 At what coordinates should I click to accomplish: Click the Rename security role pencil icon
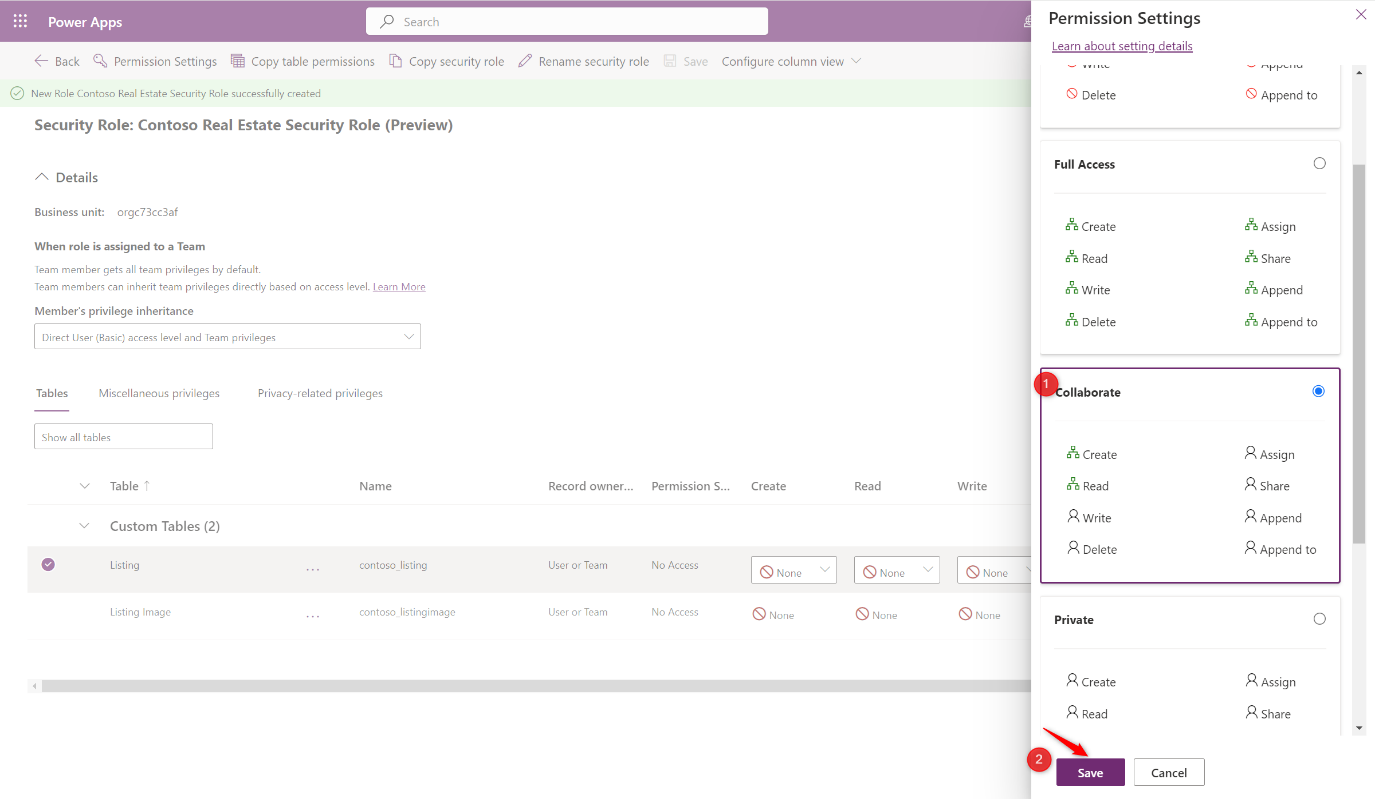[x=524, y=61]
